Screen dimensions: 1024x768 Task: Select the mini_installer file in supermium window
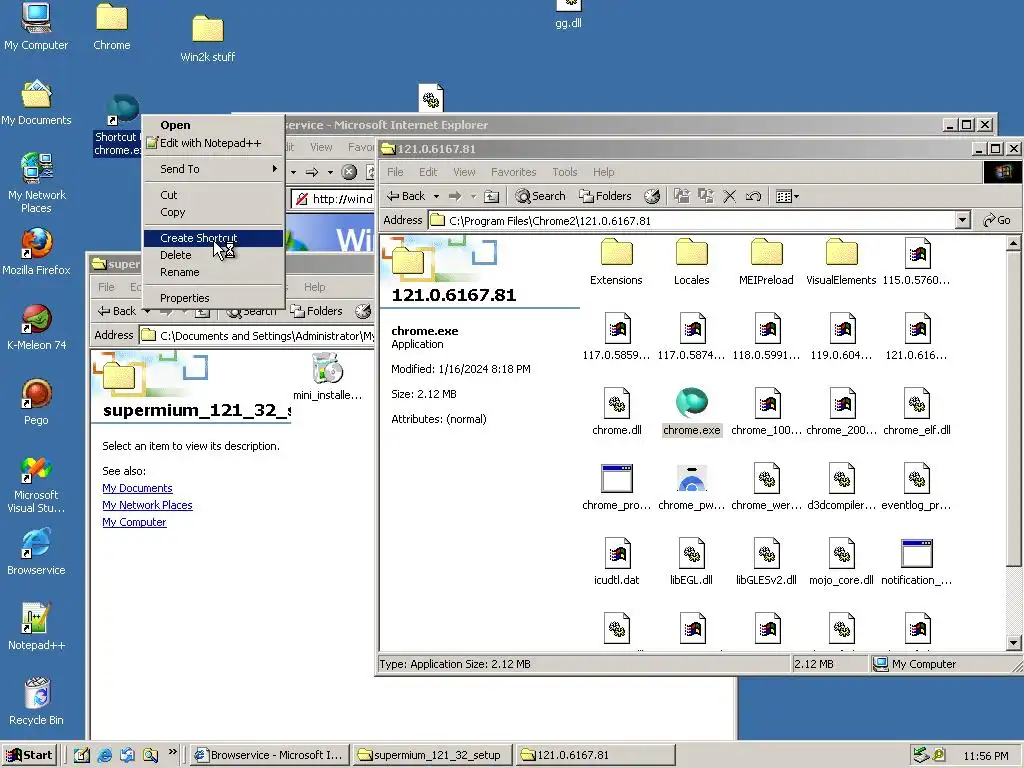(x=327, y=377)
